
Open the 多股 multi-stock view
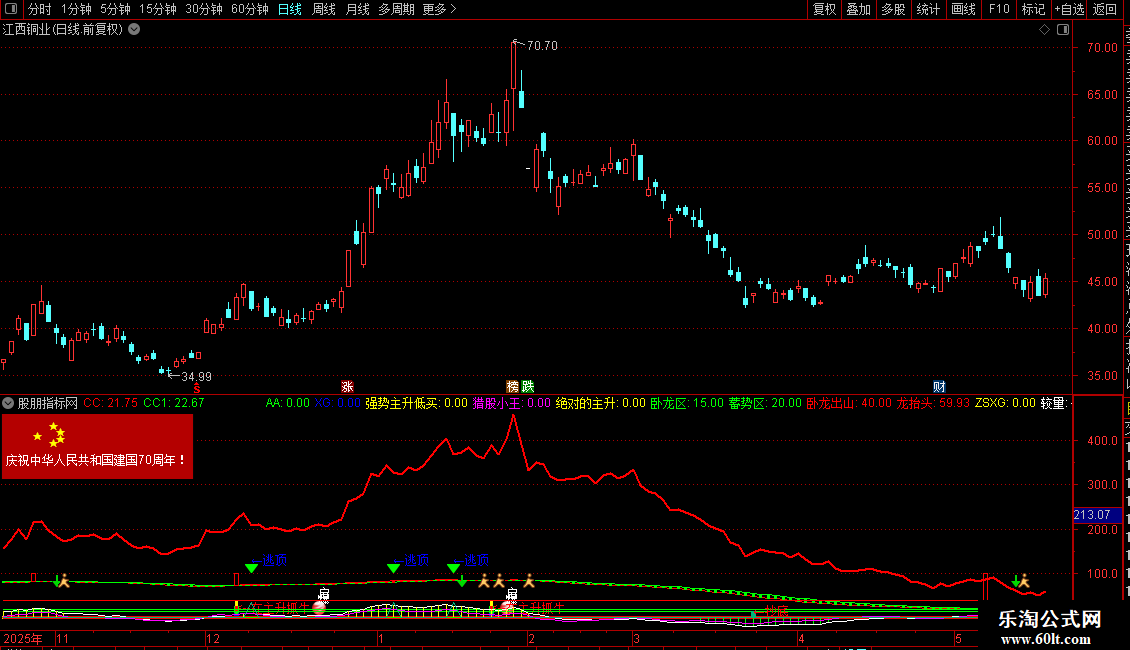coord(894,9)
